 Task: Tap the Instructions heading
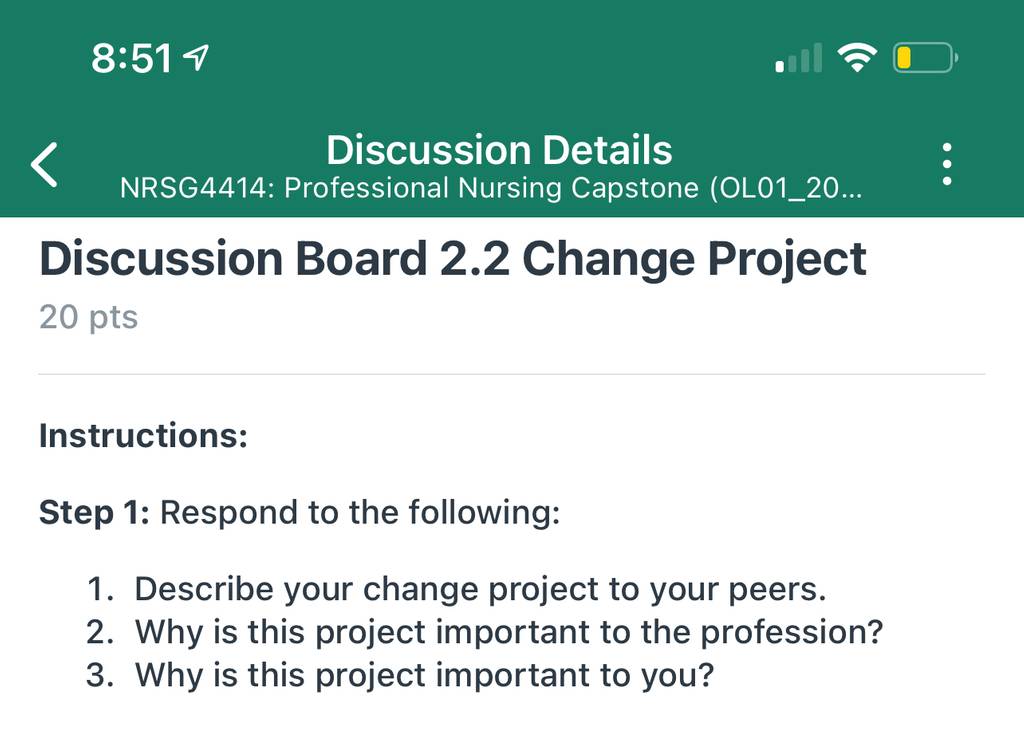(x=144, y=436)
